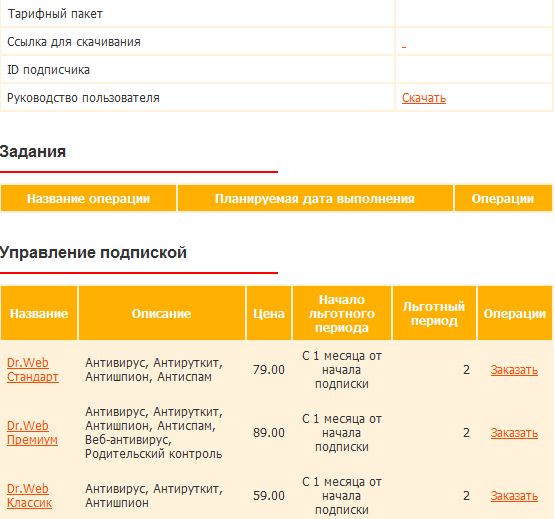Image resolution: width=555 pixels, height=519 pixels.
Task: Click the Льготный период column header
Action: click(x=434, y=313)
